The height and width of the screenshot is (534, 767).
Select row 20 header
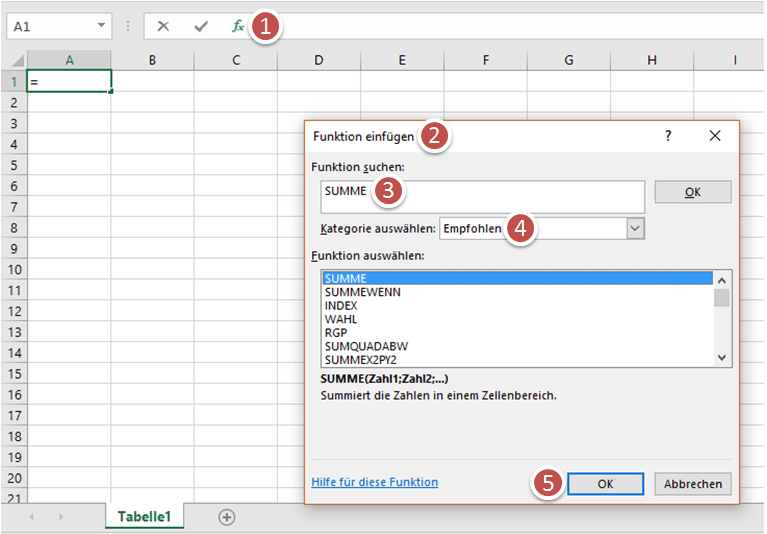click(x=14, y=478)
